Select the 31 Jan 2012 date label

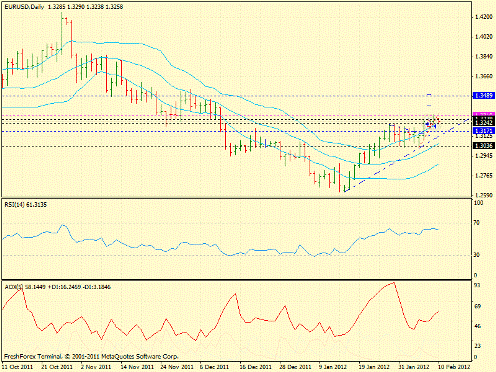pos(414,367)
